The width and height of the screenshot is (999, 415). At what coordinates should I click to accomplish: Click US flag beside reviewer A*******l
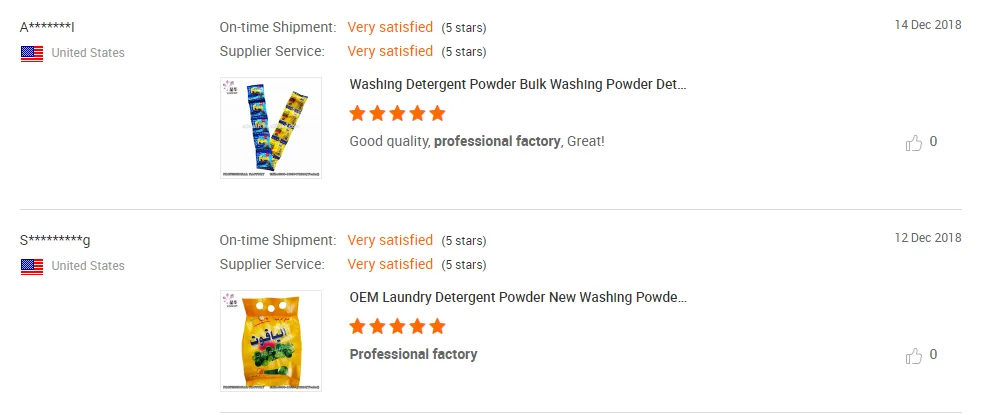tap(32, 54)
